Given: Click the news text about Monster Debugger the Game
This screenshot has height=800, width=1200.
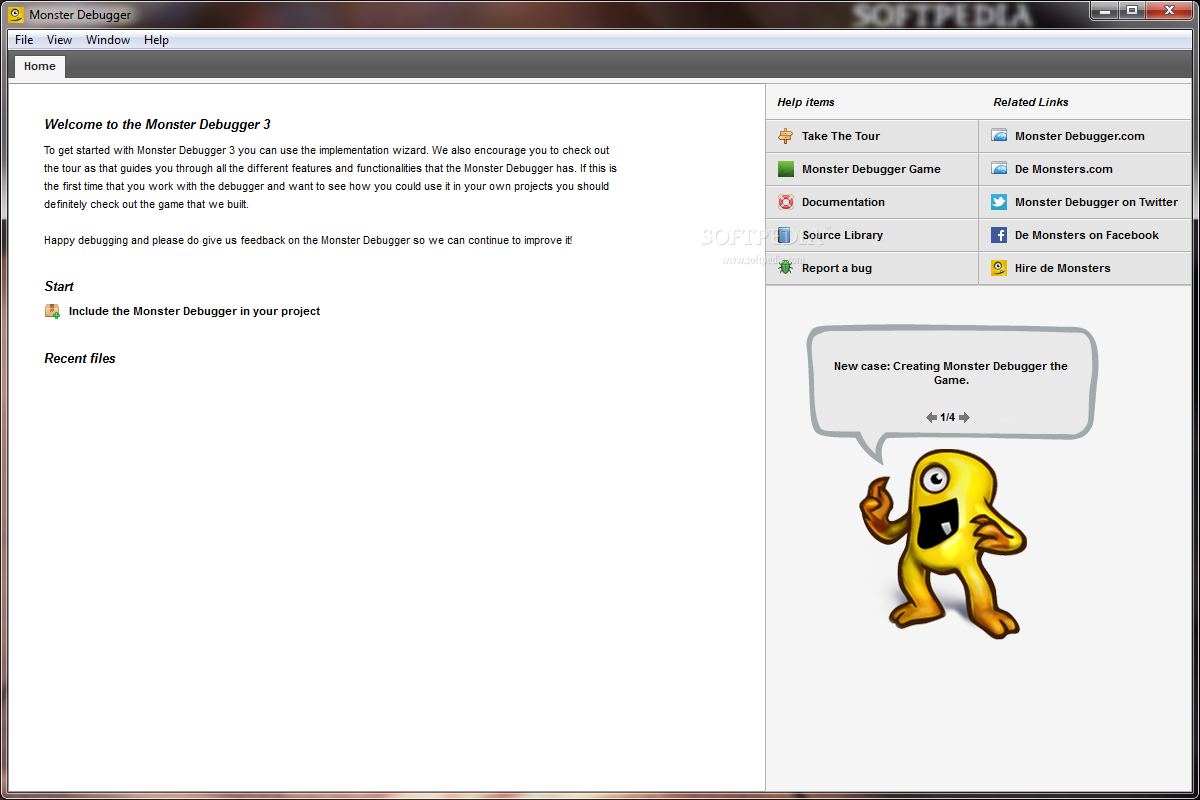Looking at the screenshot, I should [x=951, y=373].
